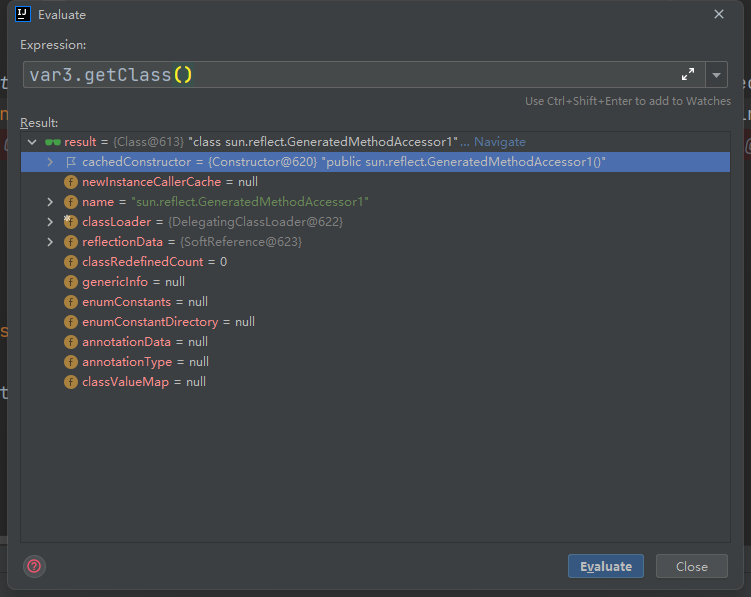Expand the name field node
Image resolution: width=751 pixels, height=597 pixels.
[50, 202]
